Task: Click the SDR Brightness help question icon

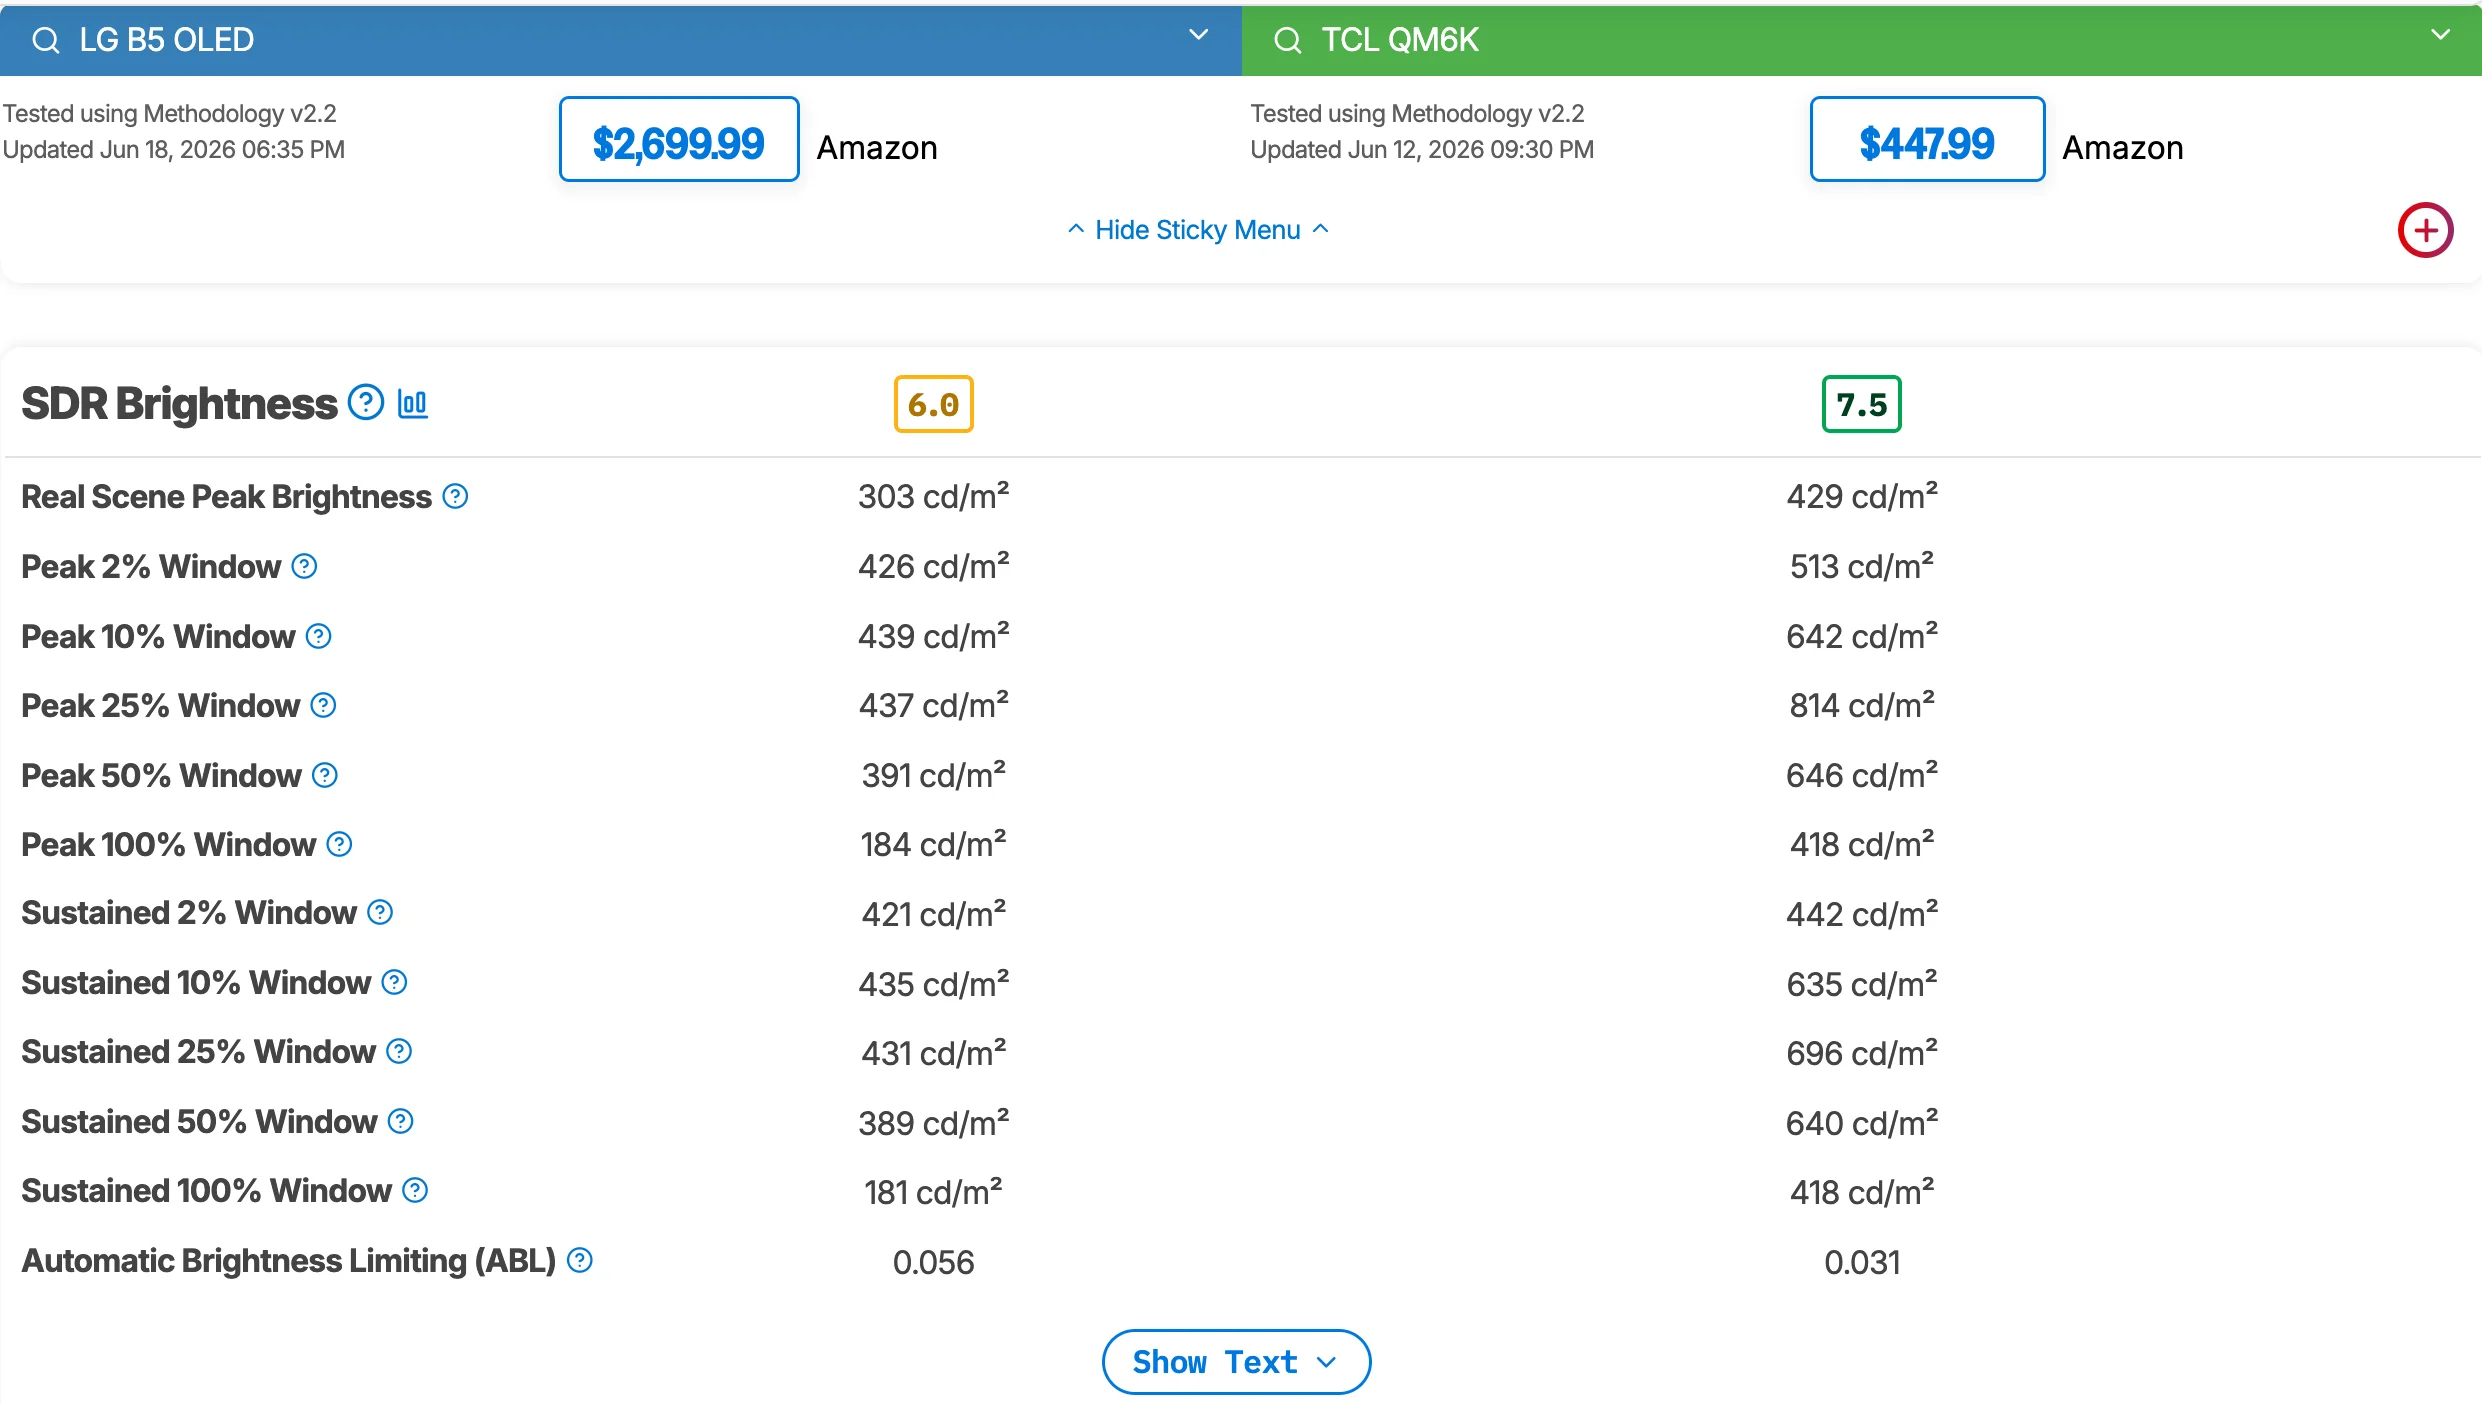Action: [366, 403]
